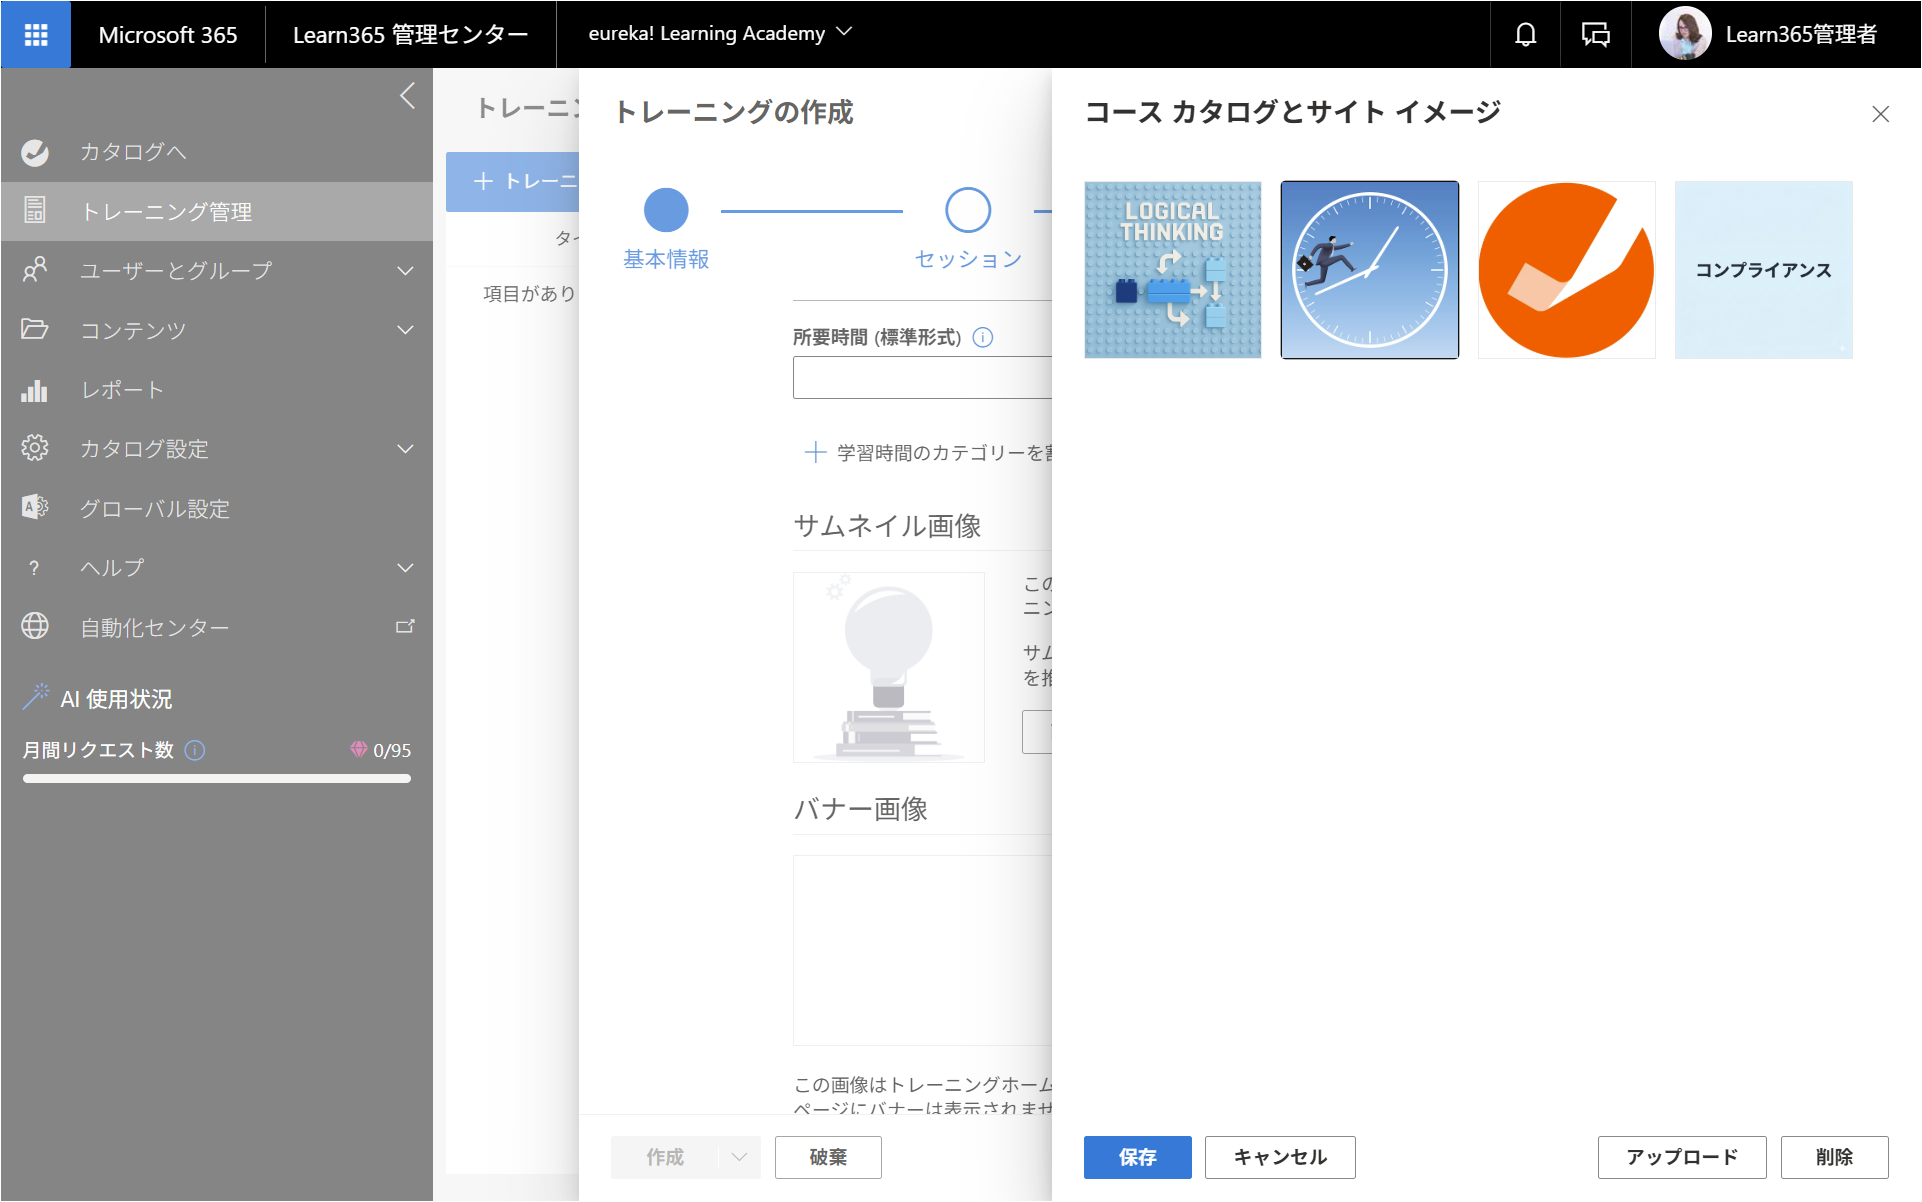Select the セッション step
This screenshot has width=1922, height=1202.
[x=968, y=229]
